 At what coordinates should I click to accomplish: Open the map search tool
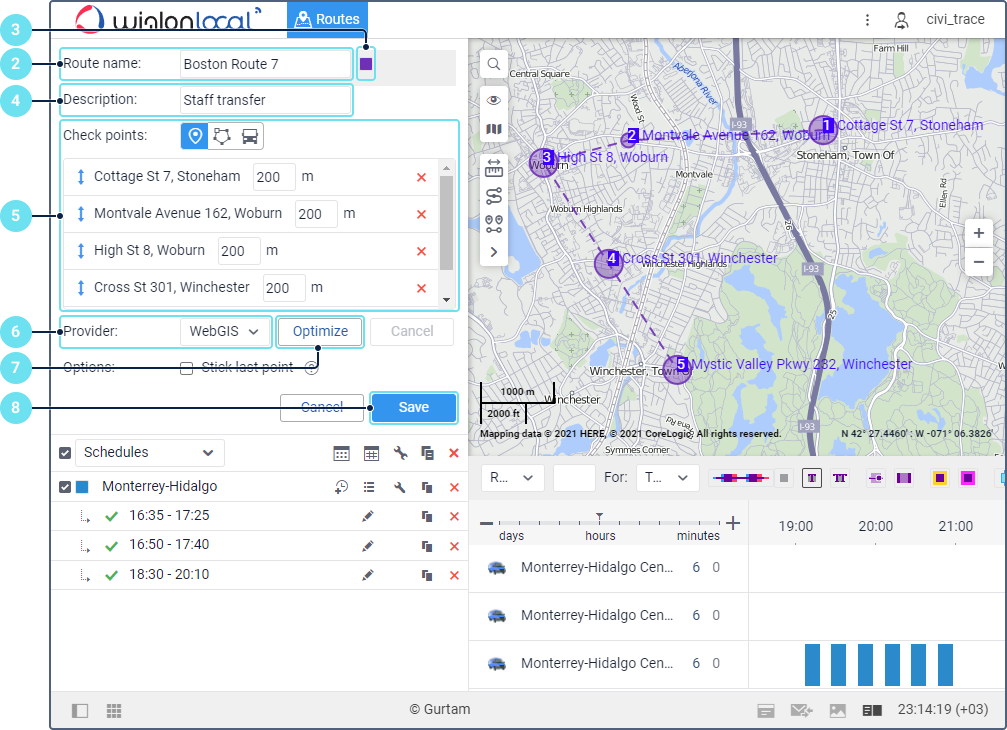pos(493,64)
